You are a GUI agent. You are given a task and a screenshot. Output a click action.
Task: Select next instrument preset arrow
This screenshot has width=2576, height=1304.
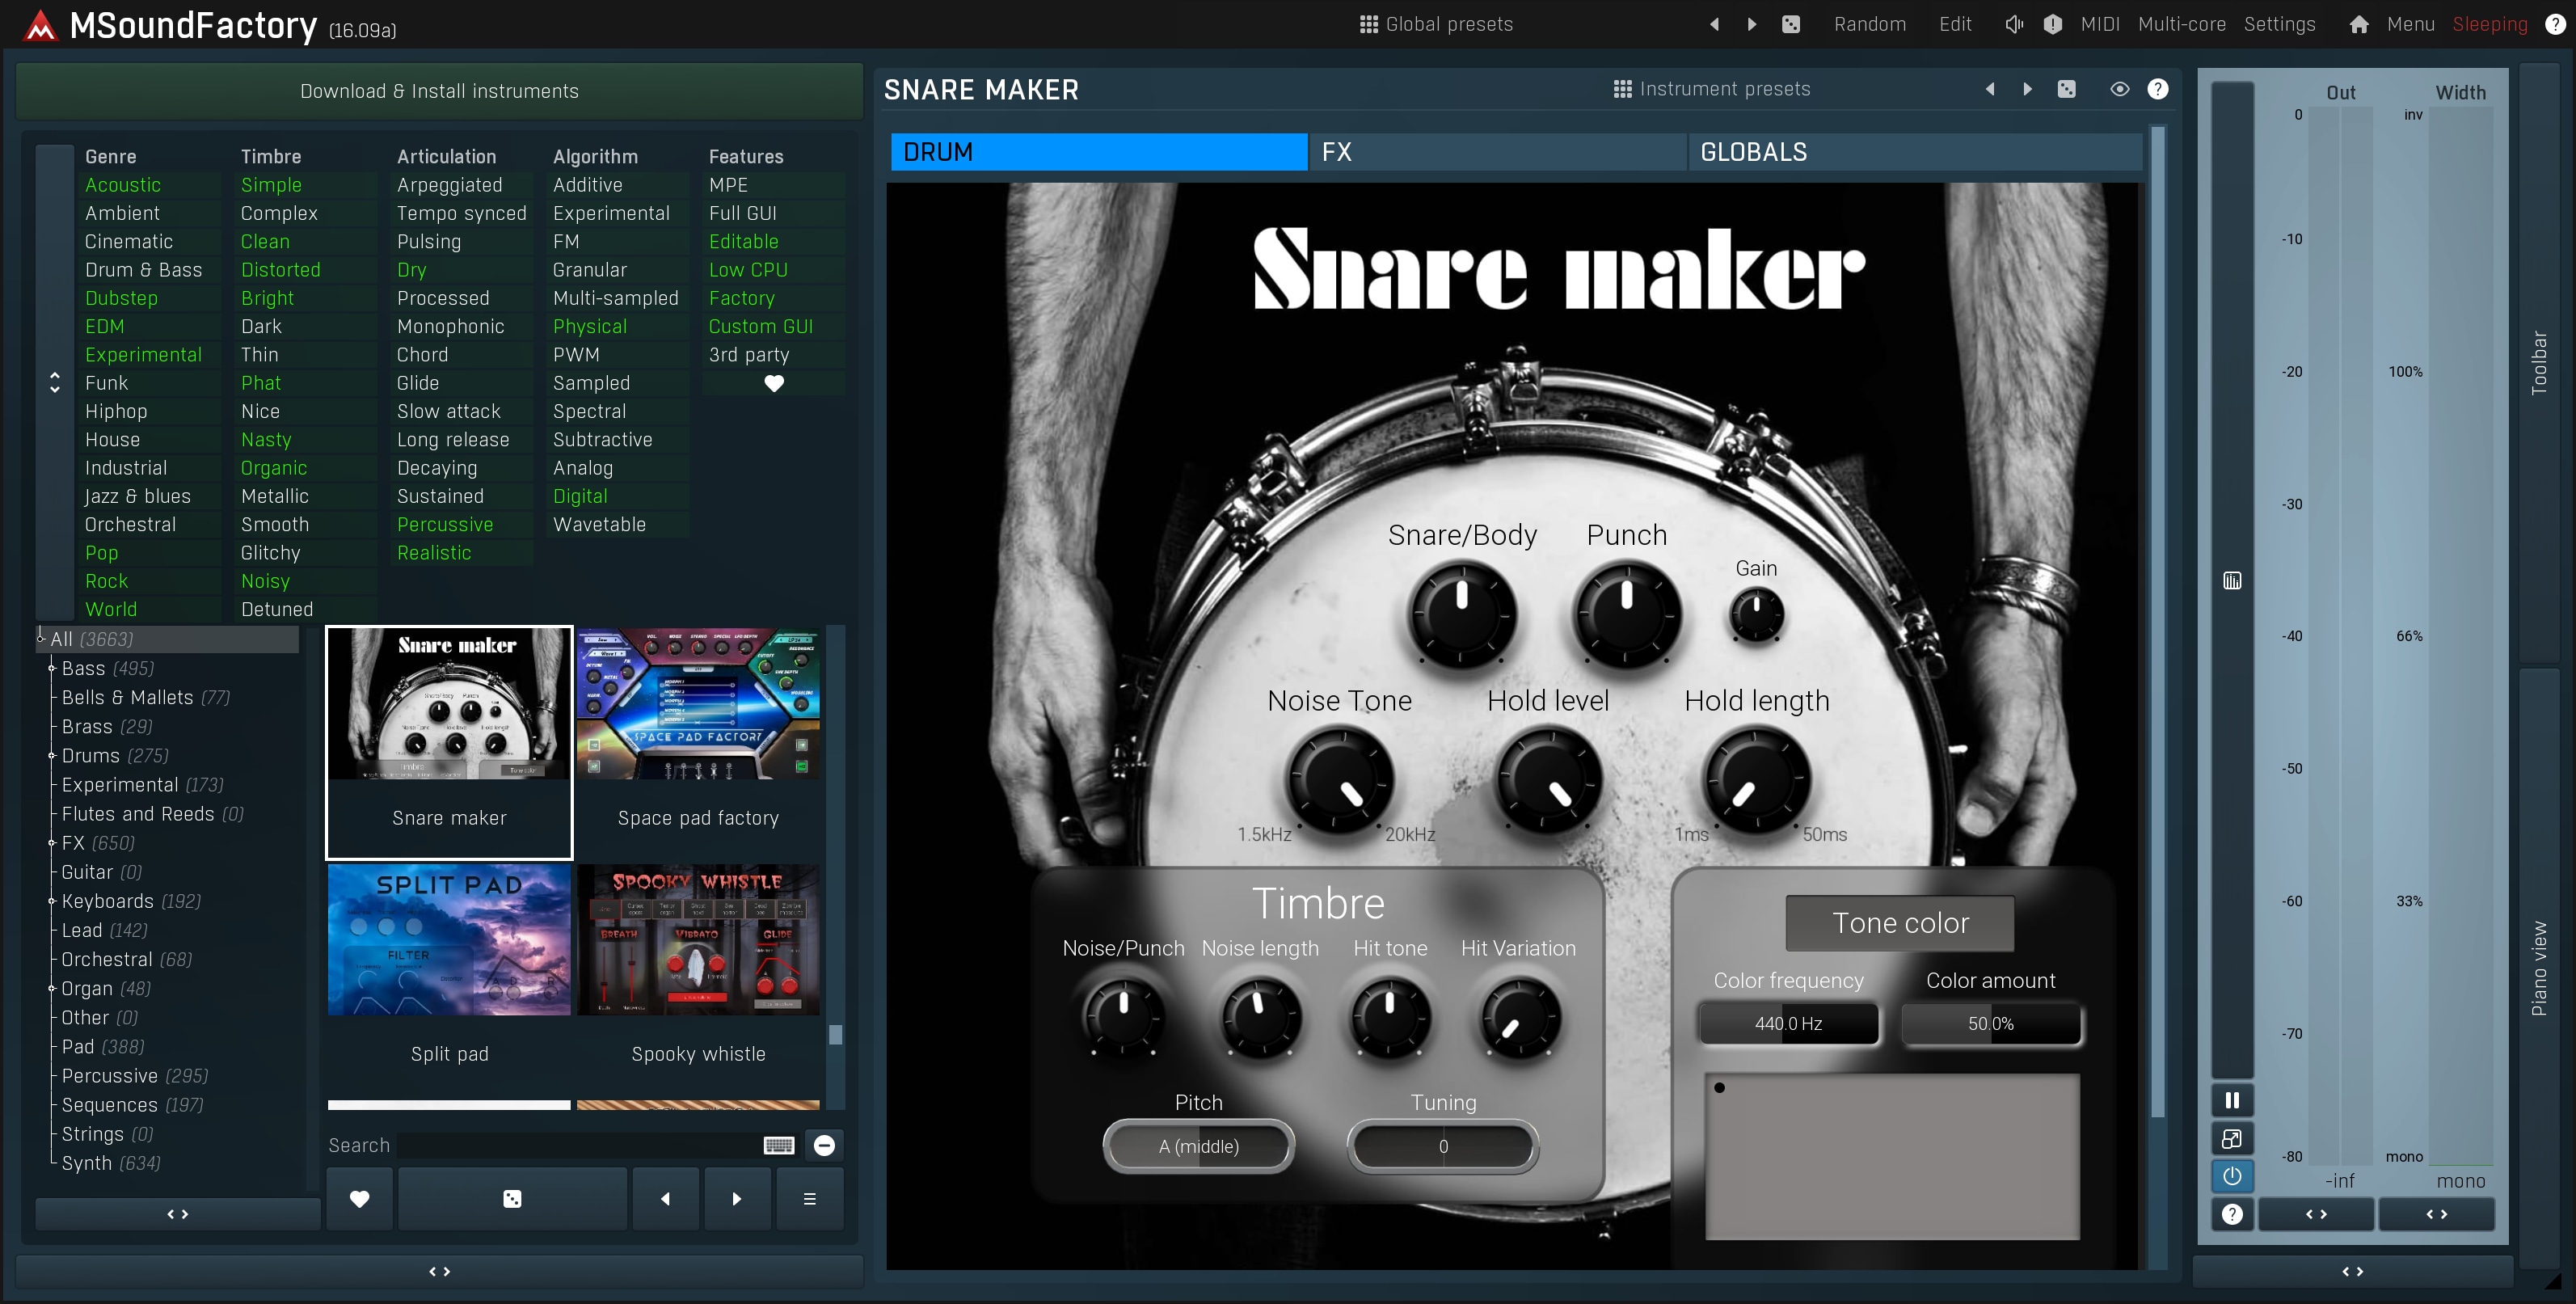(2028, 89)
